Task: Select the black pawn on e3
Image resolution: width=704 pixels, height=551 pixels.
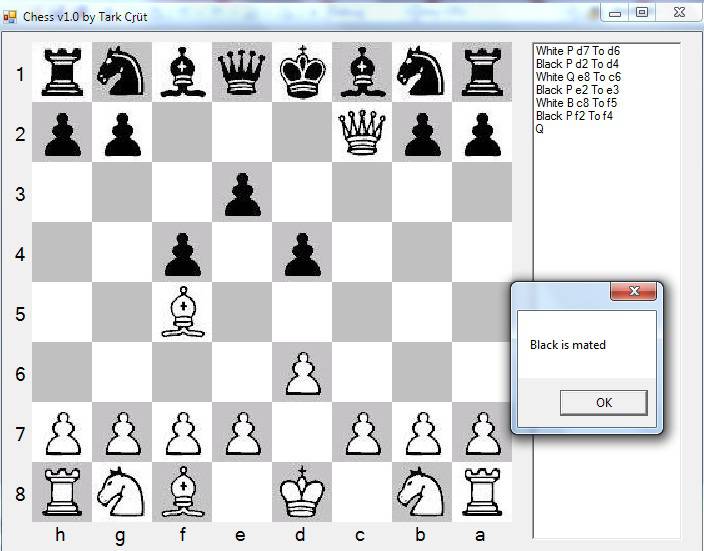Action: pyautogui.click(x=241, y=192)
